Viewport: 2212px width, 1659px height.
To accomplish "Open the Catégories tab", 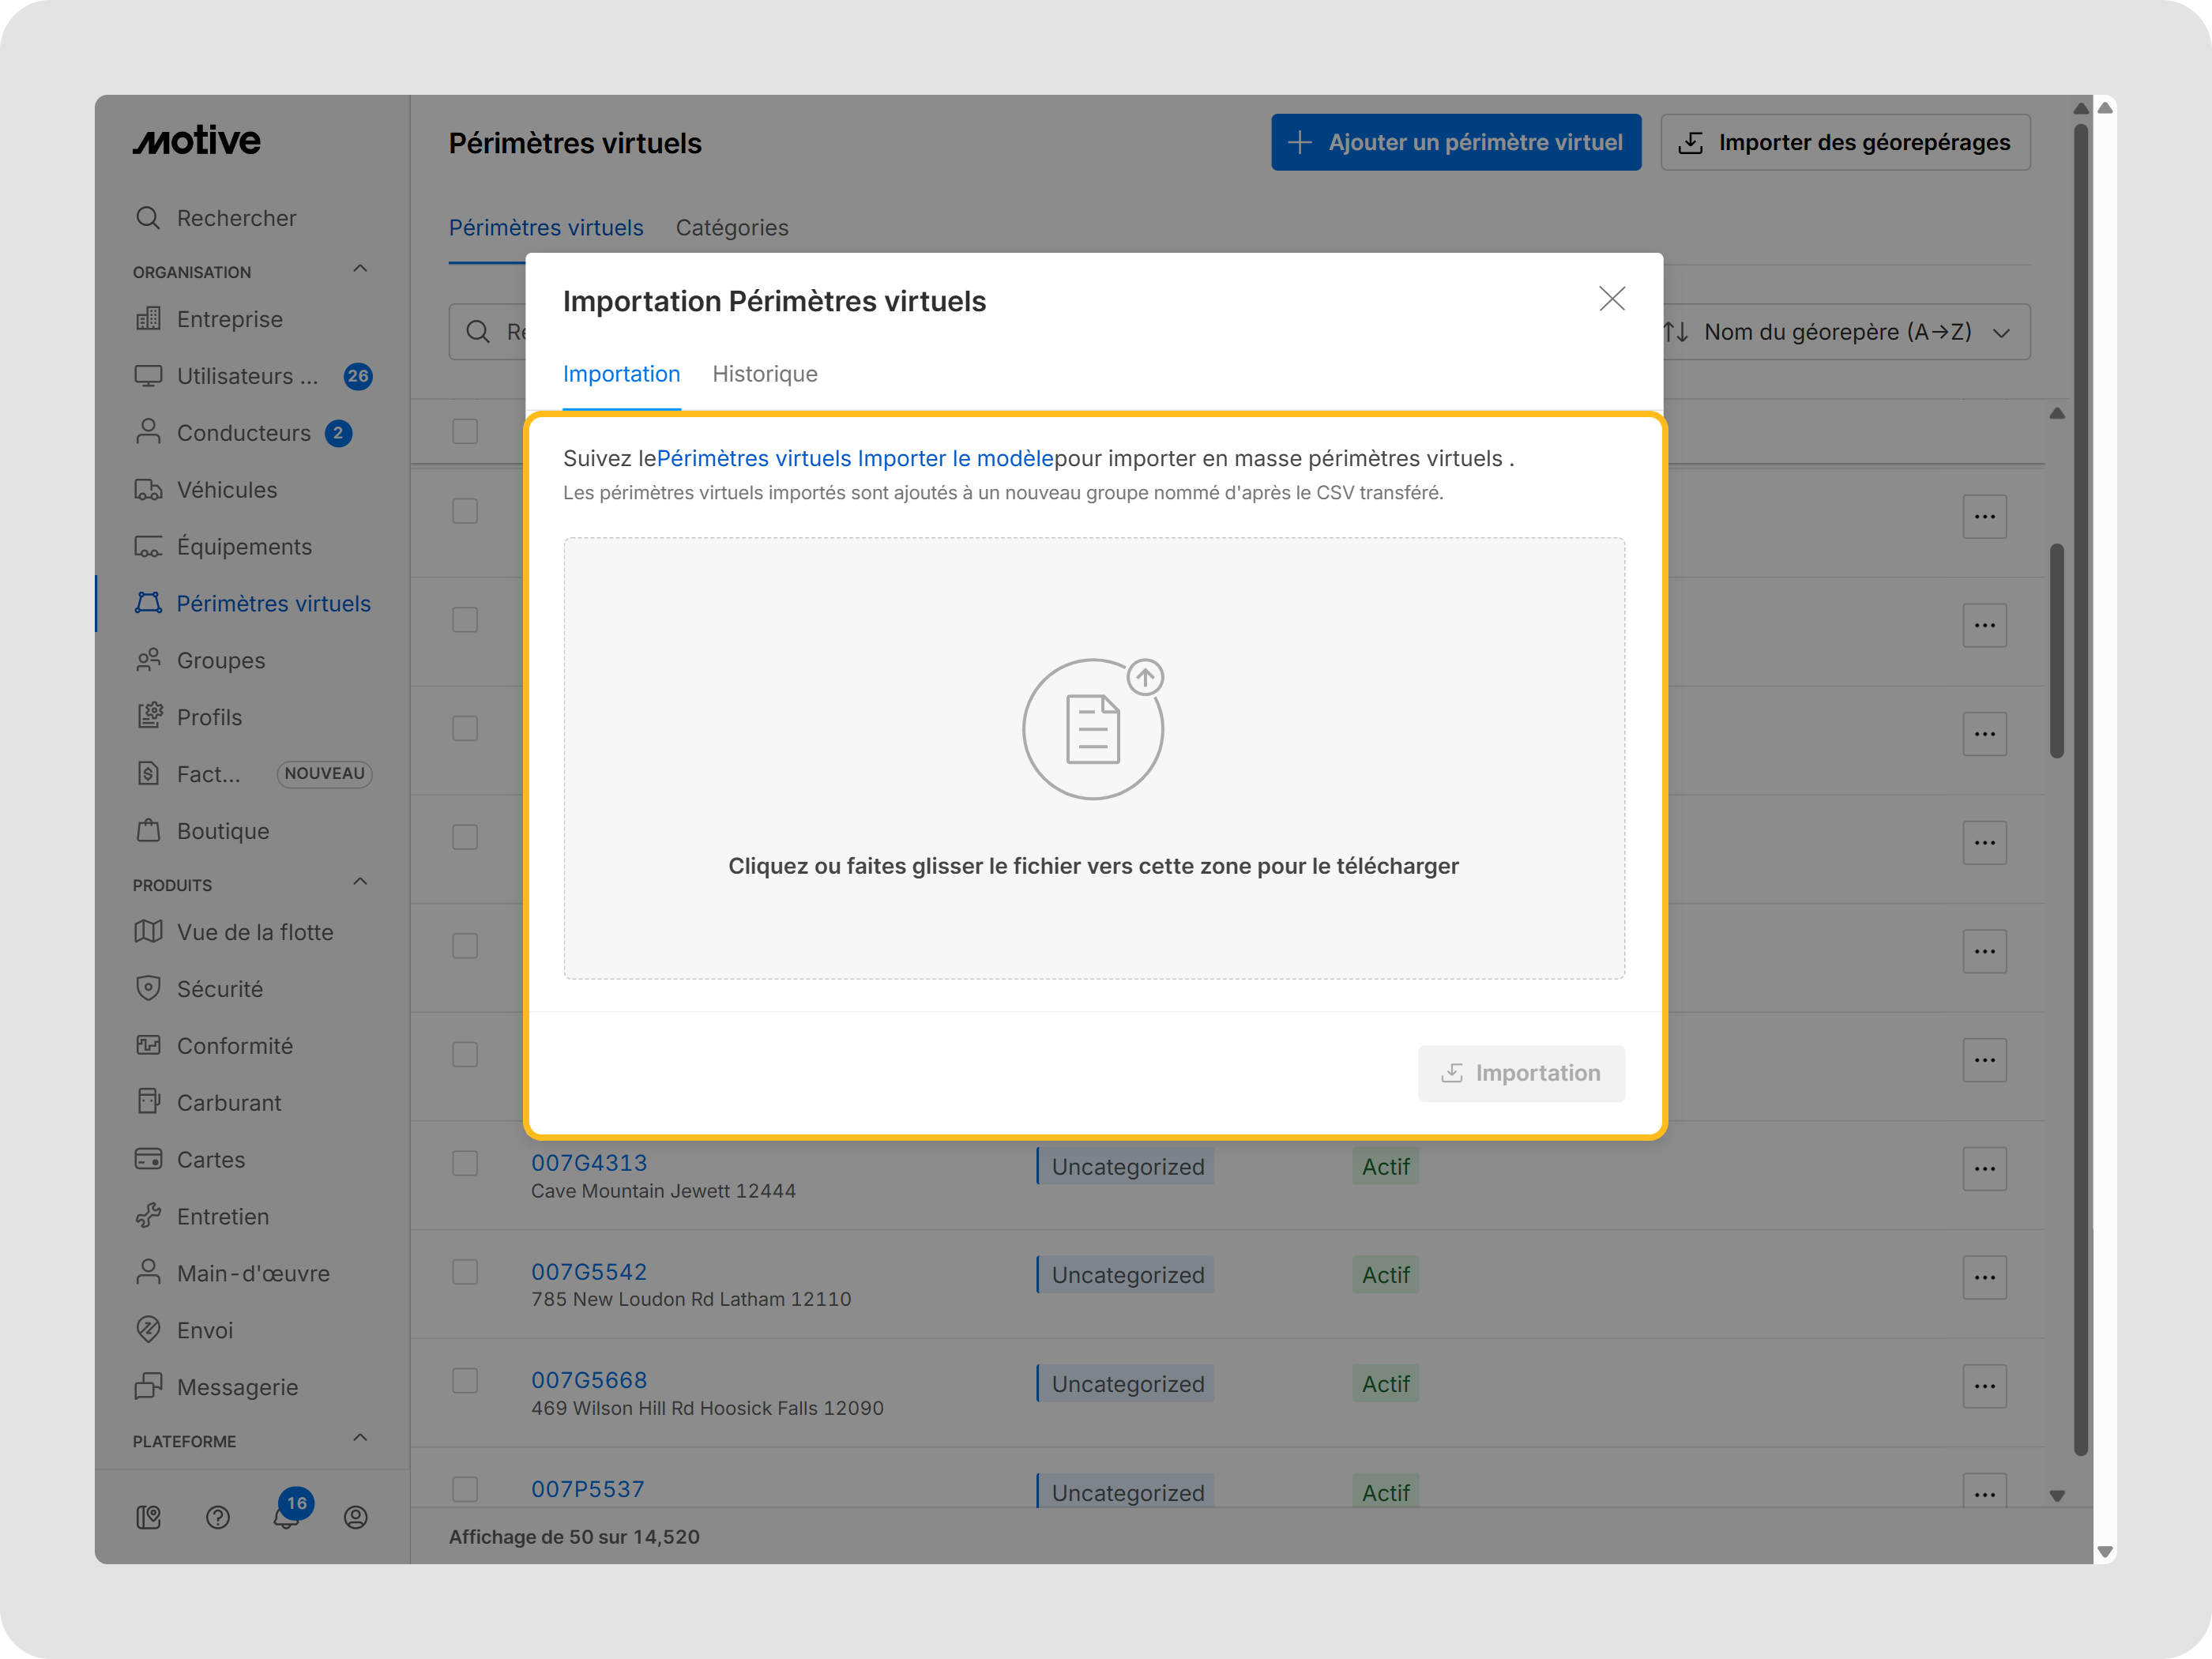I will pyautogui.click(x=732, y=227).
